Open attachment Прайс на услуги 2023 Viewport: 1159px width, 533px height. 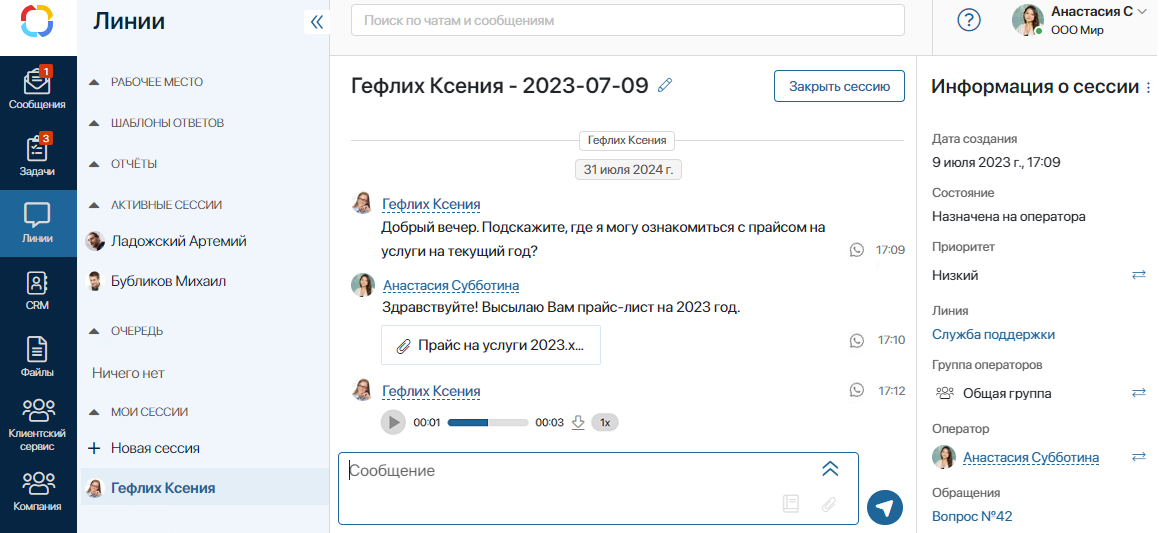pos(491,345)
